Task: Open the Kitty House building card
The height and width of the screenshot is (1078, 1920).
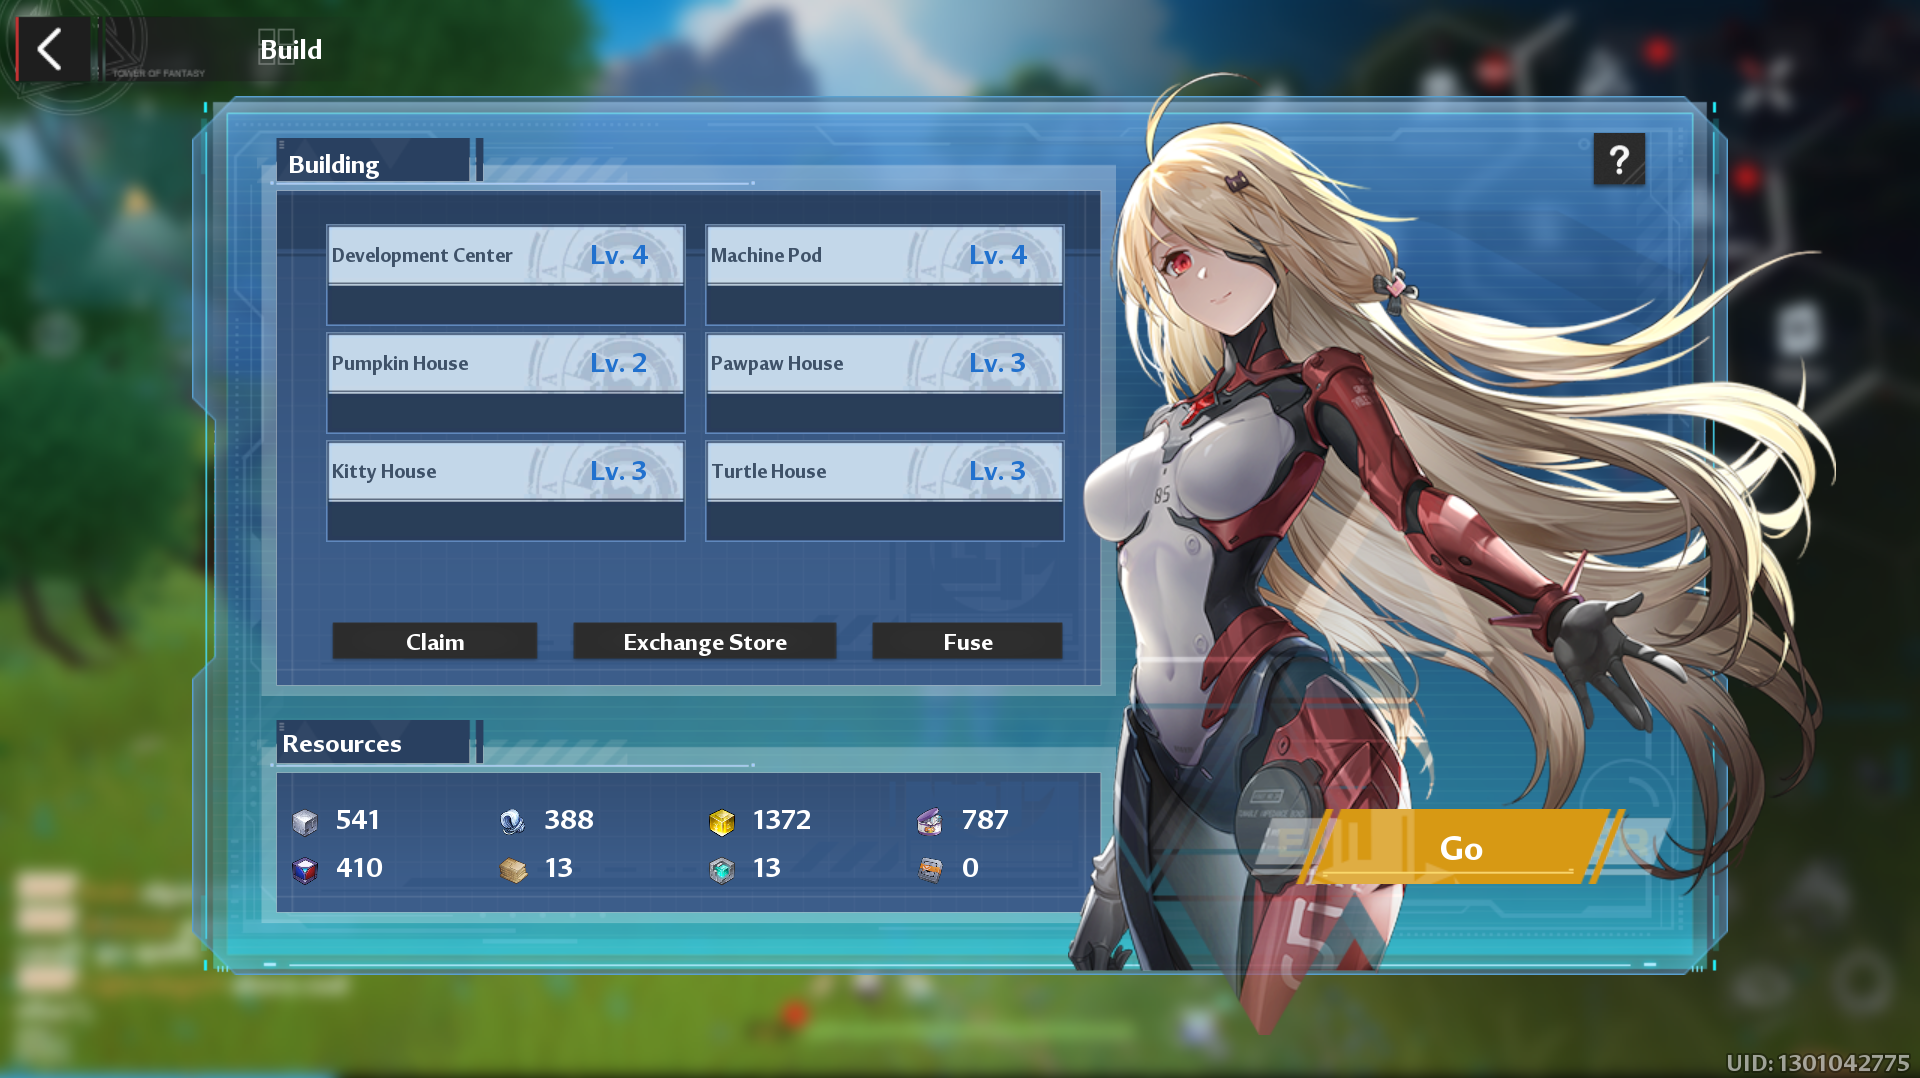Action: pos(505,491)
